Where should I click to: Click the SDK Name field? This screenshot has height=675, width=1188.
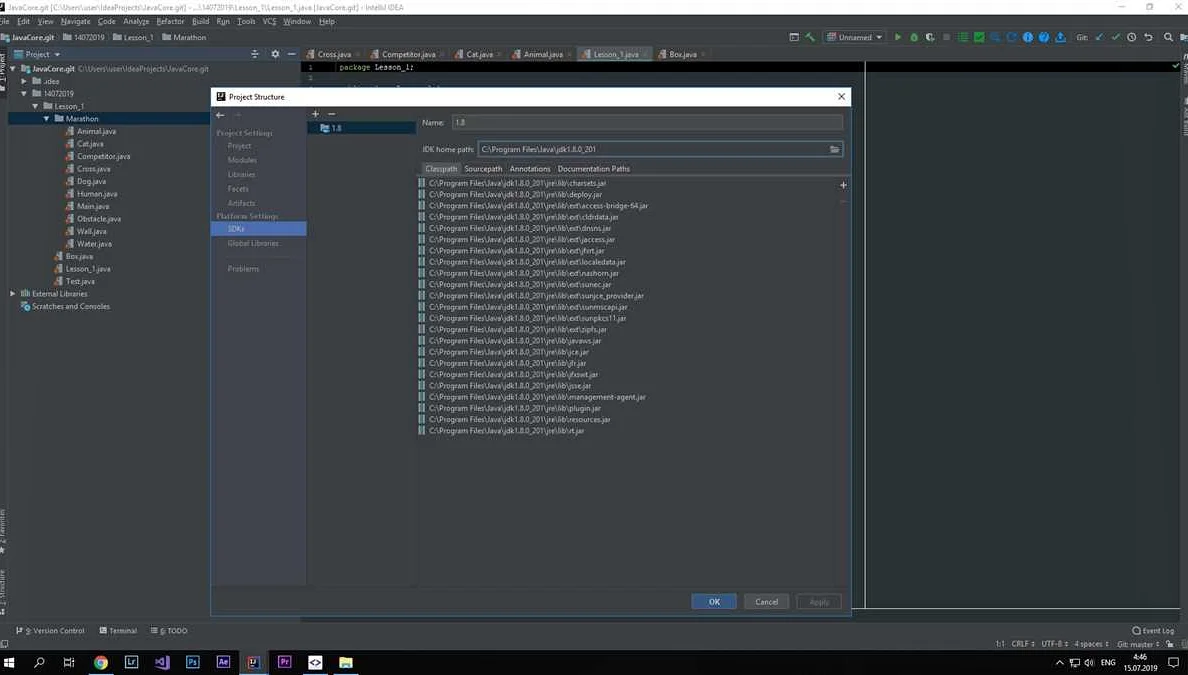647,122
